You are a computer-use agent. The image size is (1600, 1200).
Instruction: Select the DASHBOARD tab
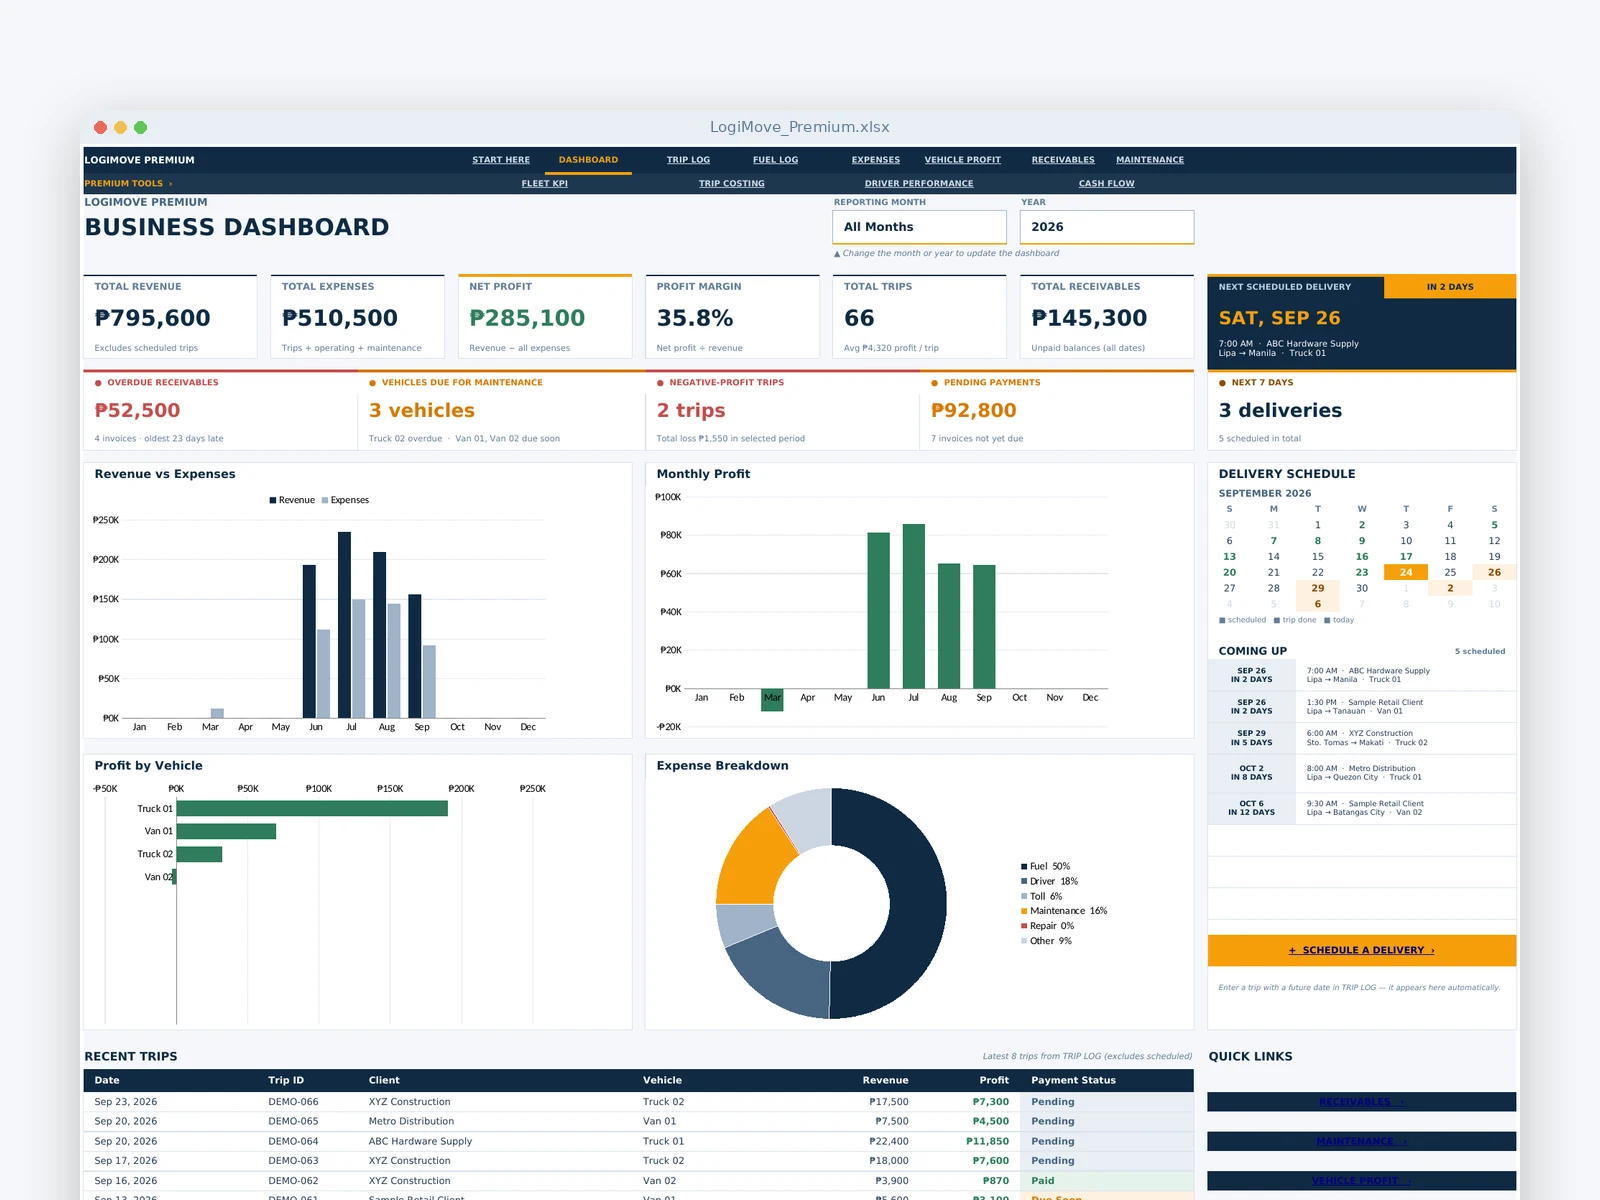click(588, 160)
